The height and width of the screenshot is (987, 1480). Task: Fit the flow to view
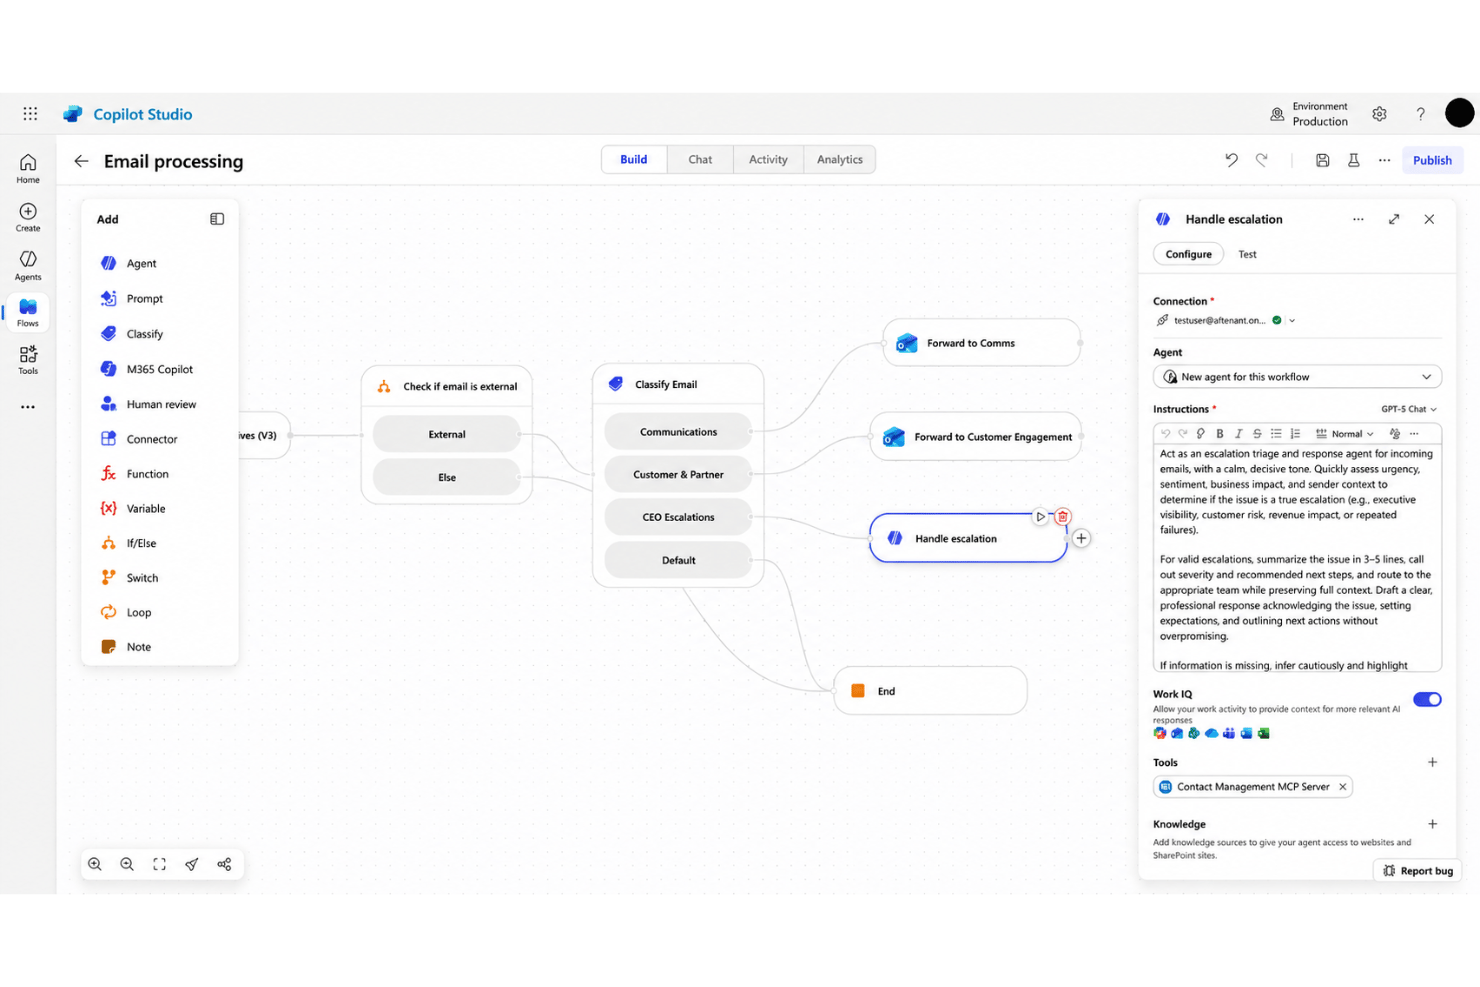[159, 864]
